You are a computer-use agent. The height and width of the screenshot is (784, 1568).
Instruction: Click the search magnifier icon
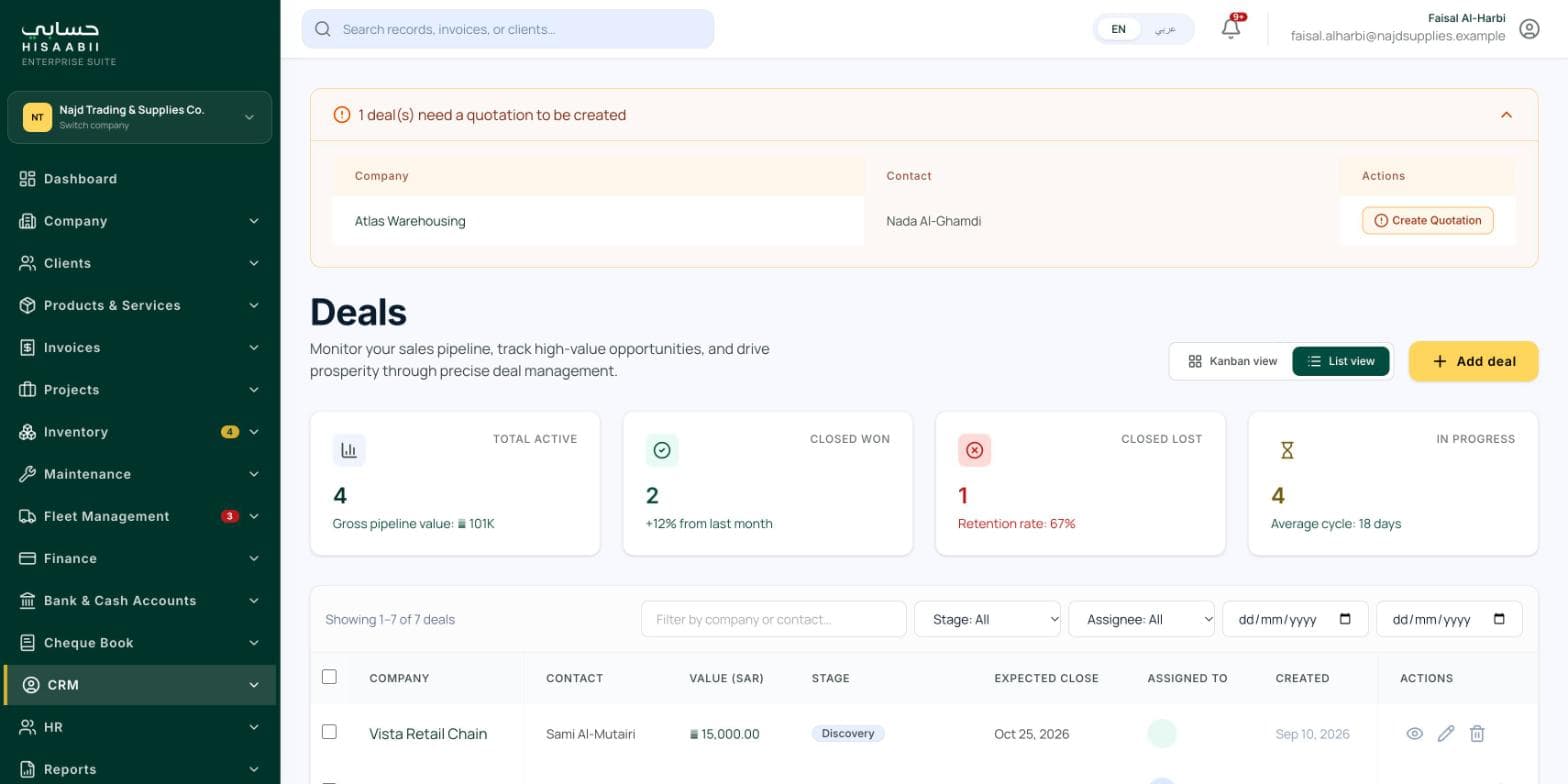323,29
